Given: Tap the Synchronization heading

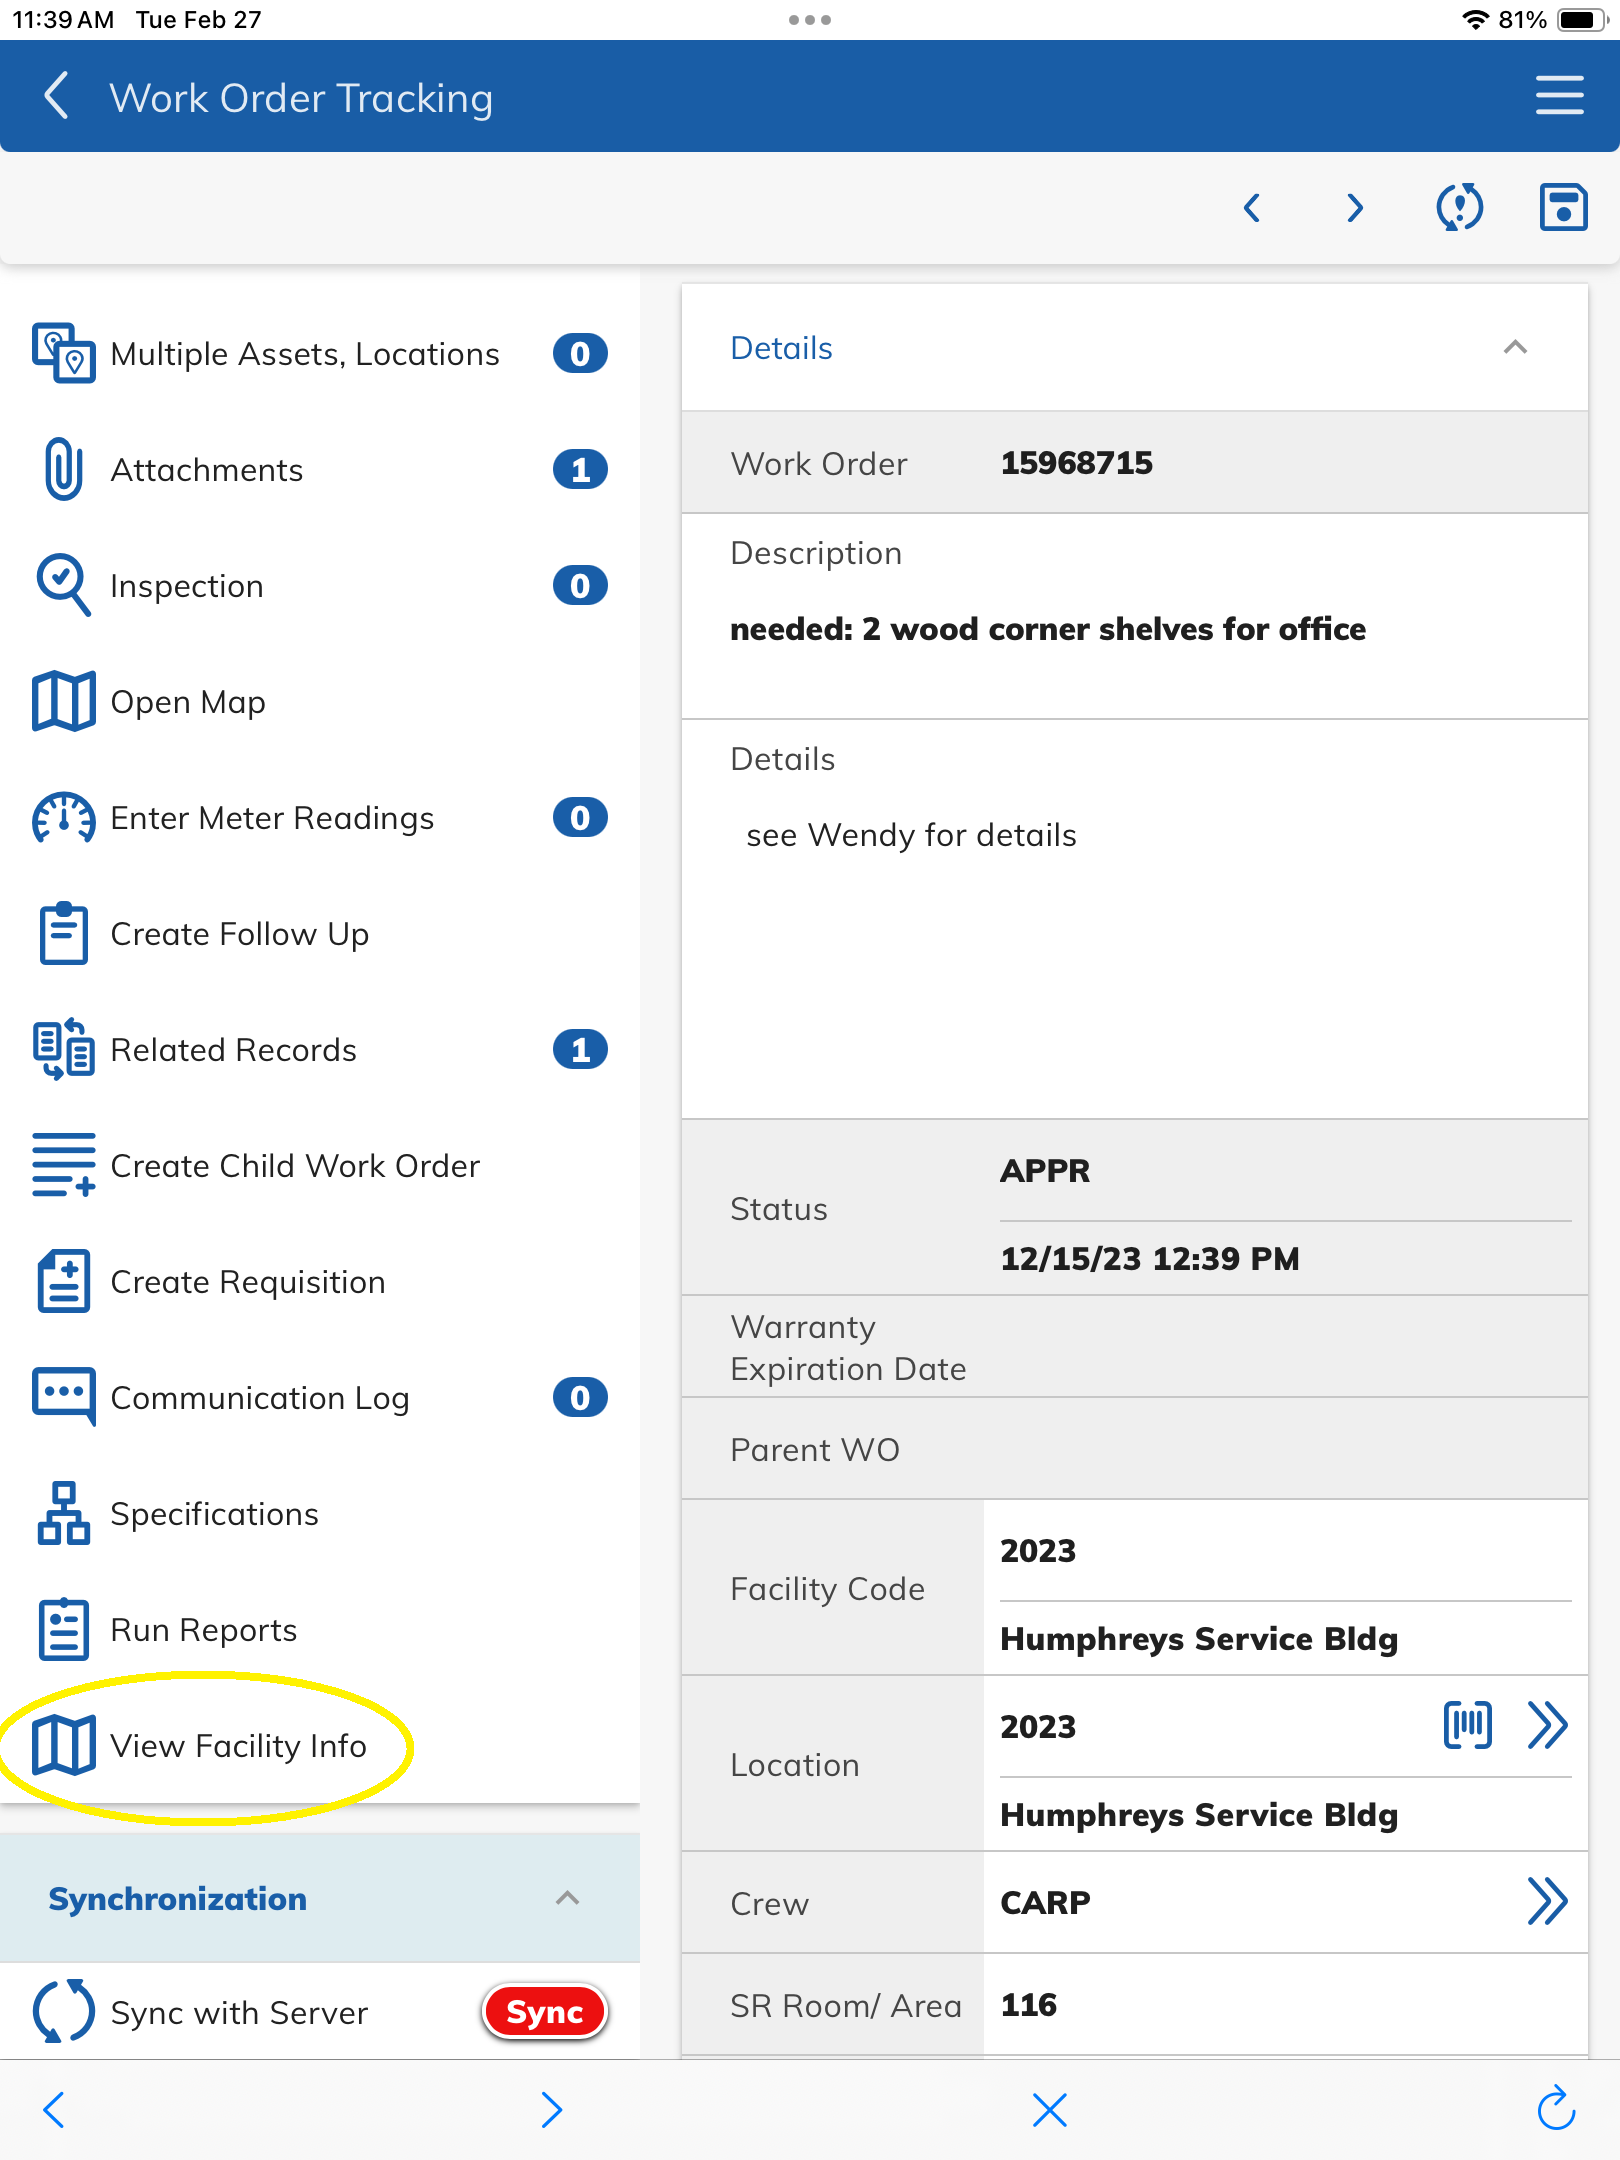Looking at the screenshot, I should (x=177, y=1898).
